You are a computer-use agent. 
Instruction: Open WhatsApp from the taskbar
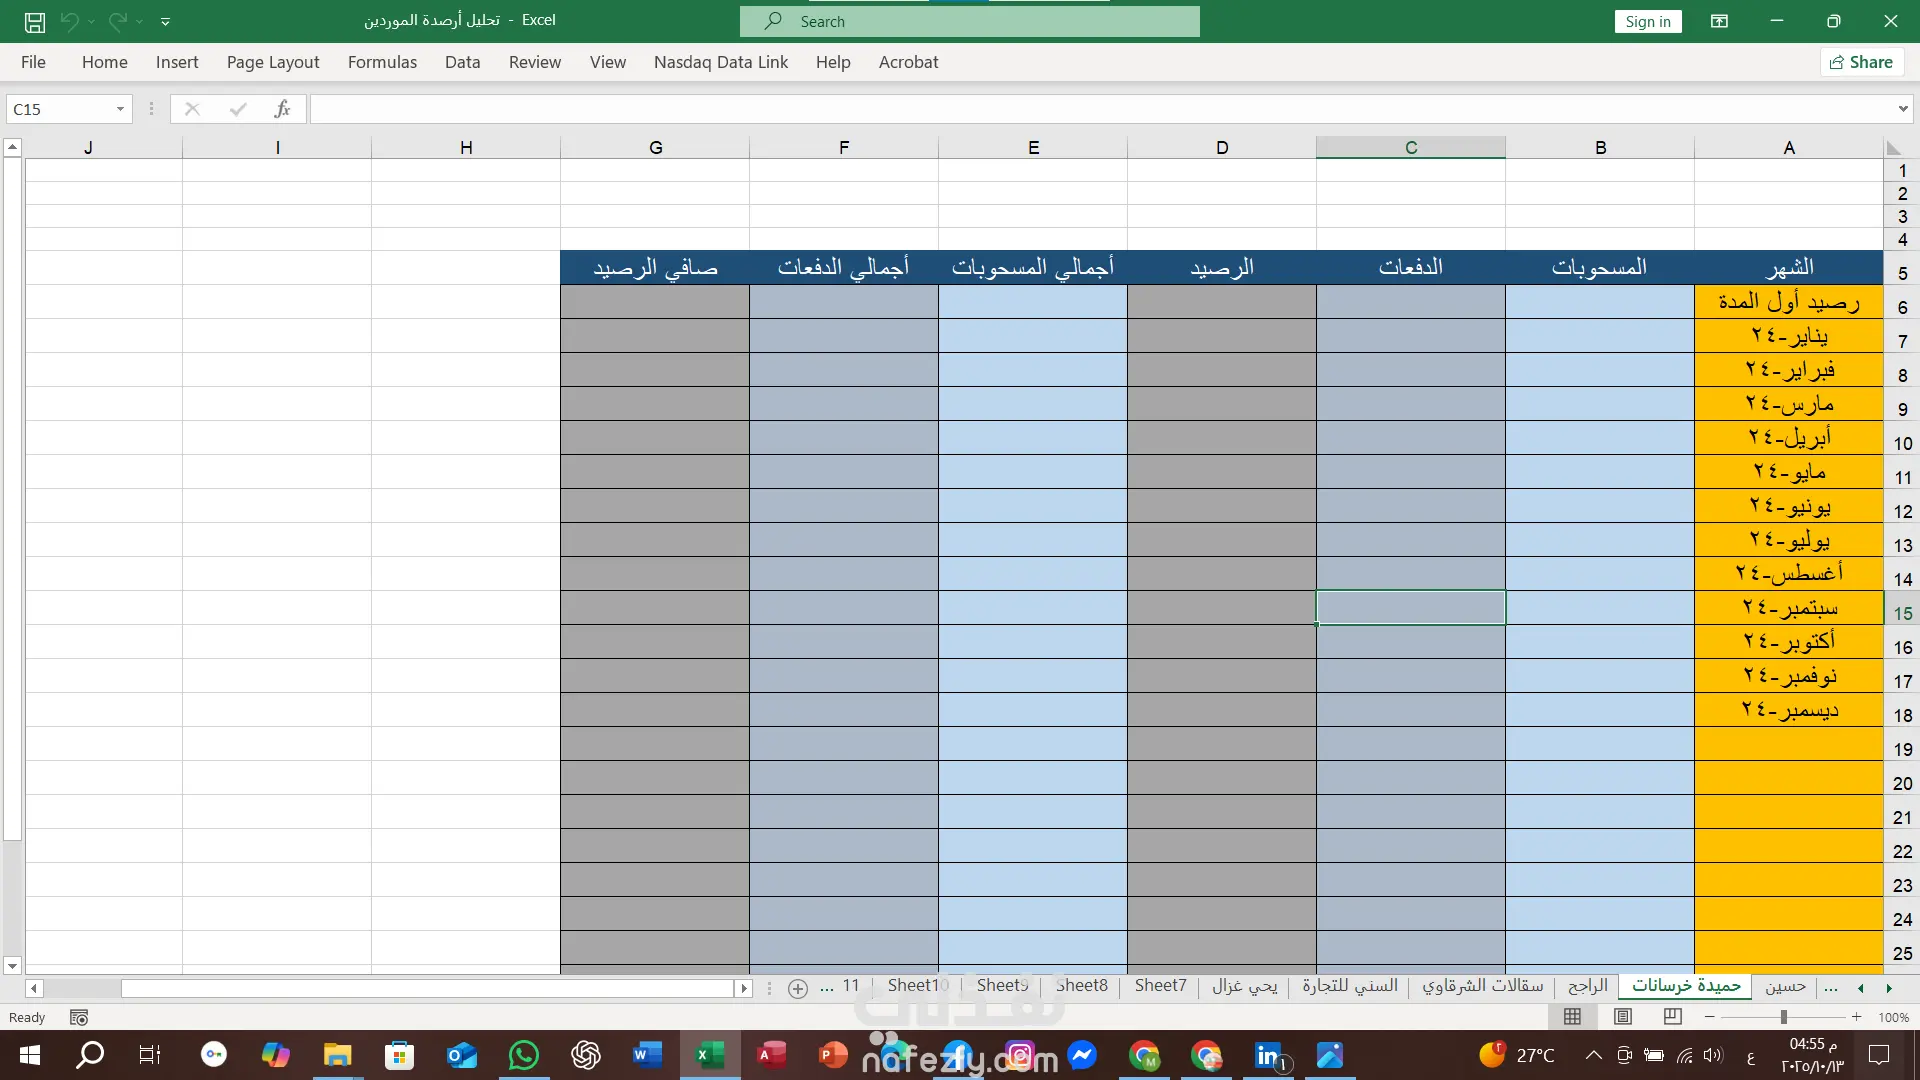point(523,1055)
